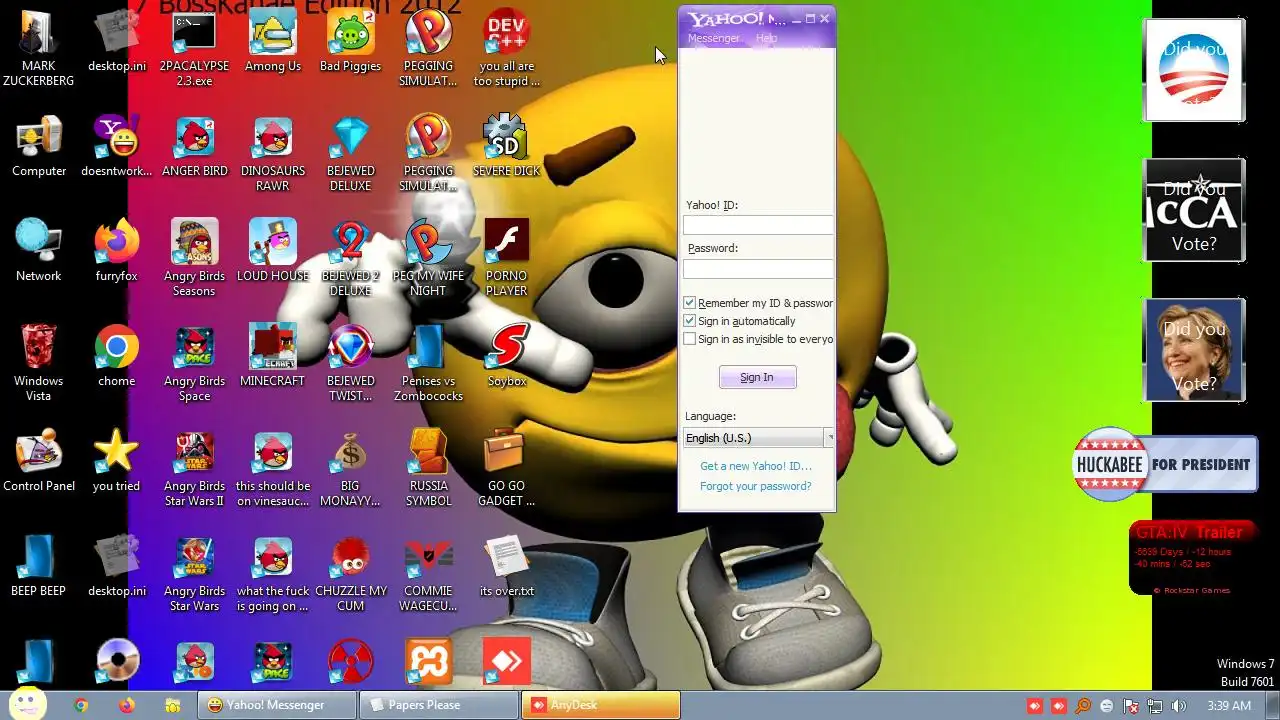Image resolution: width=1280 pixels, height=720 pixels.
Task: Switch to Papers Please taskbar button
Action: (x=439, y=705)
